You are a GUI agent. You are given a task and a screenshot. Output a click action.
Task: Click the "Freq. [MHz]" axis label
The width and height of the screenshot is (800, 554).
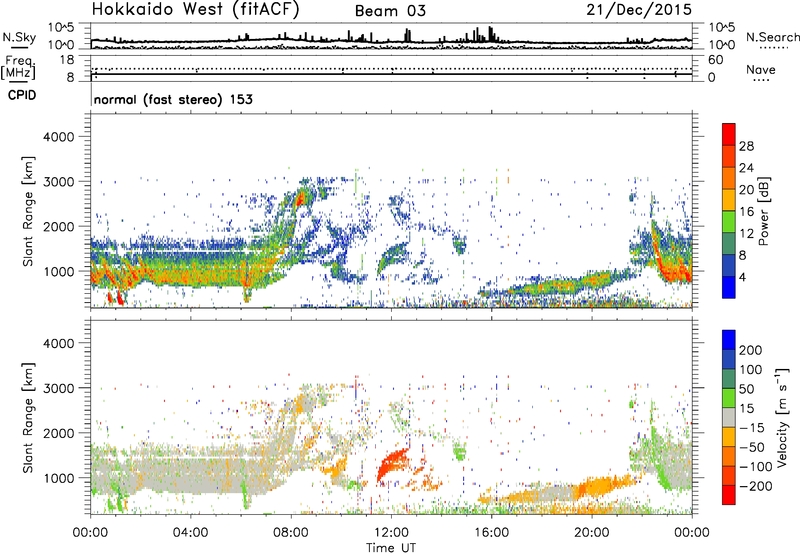(x=18, y=68)
